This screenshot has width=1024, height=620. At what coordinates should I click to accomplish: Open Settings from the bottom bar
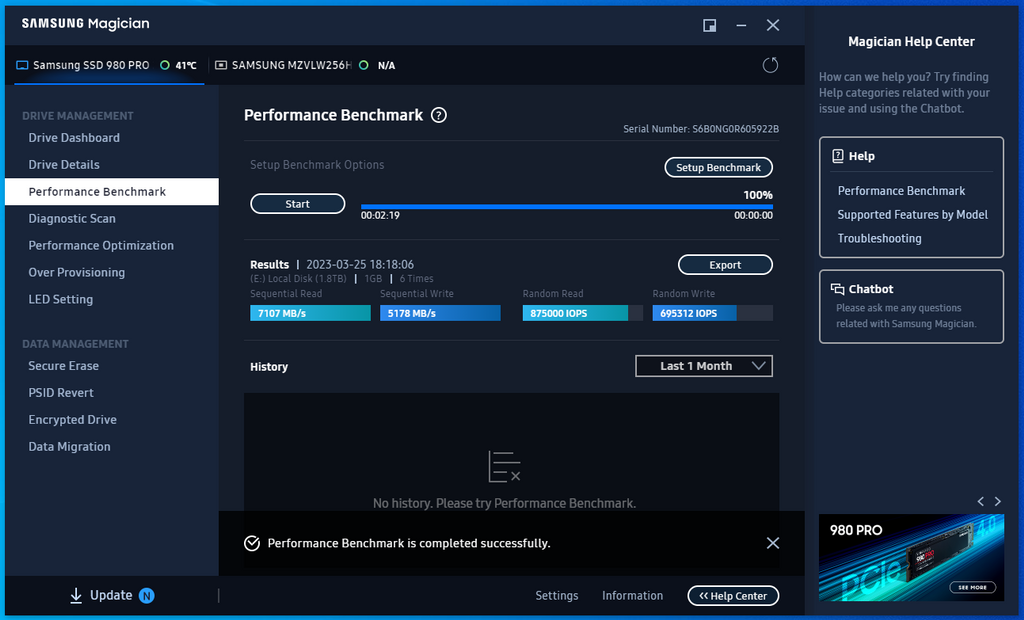(557, 596)
